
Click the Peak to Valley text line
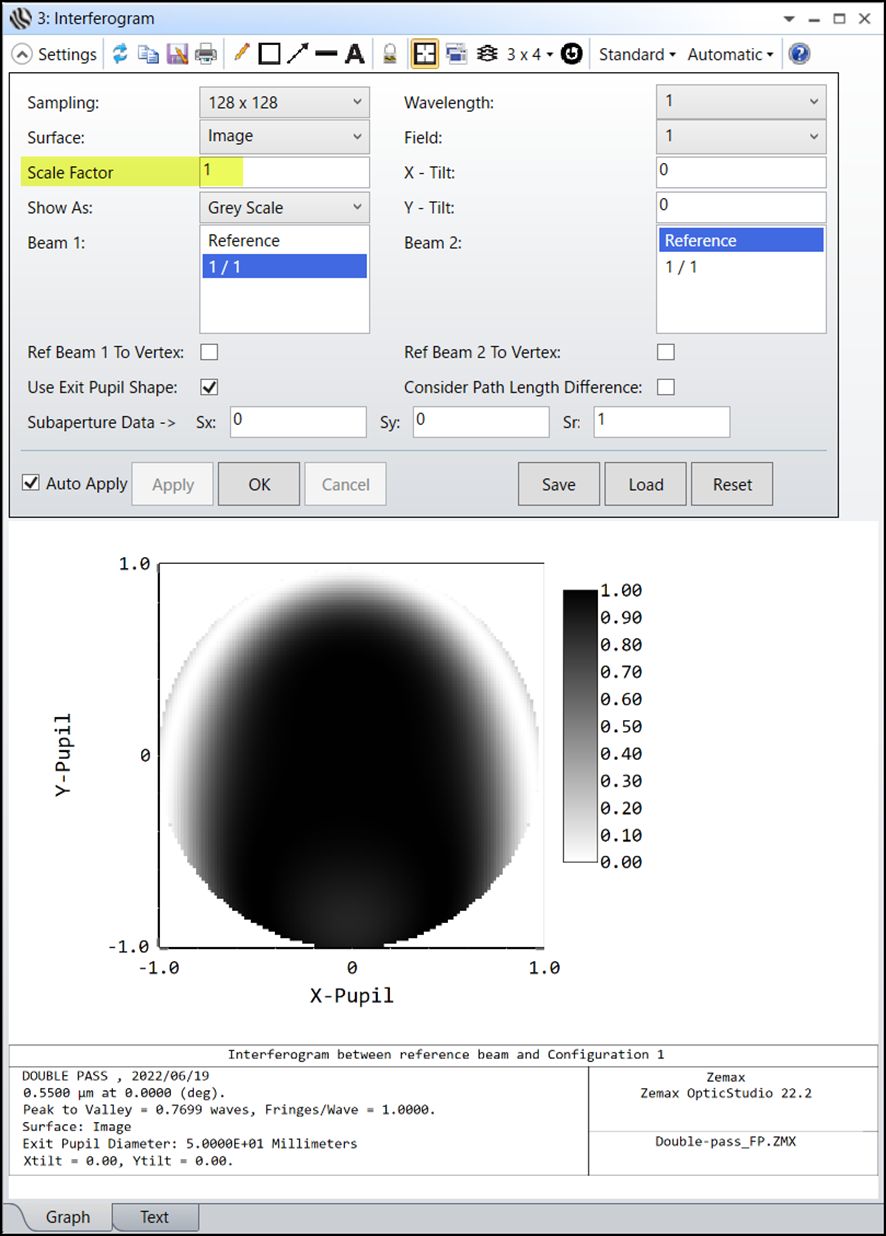tap(228, 1110)
